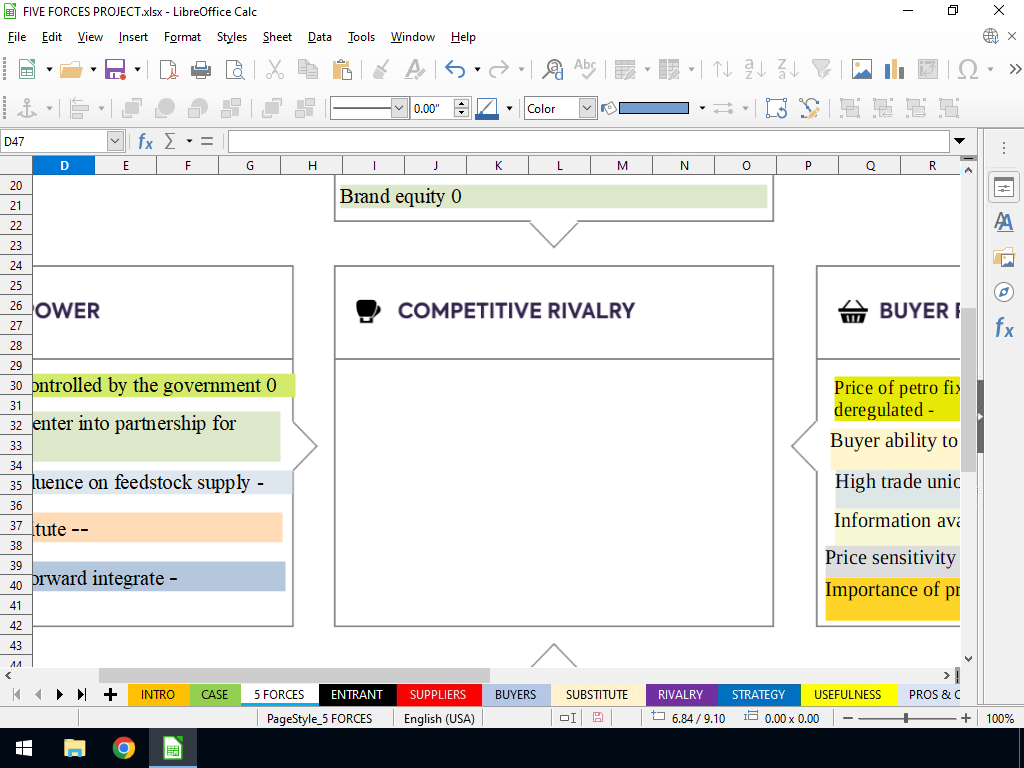This screenshot has width=1024, height=768.
Task: Click the Clear Direct Formatting icon
Action: (x=415, y=69)
